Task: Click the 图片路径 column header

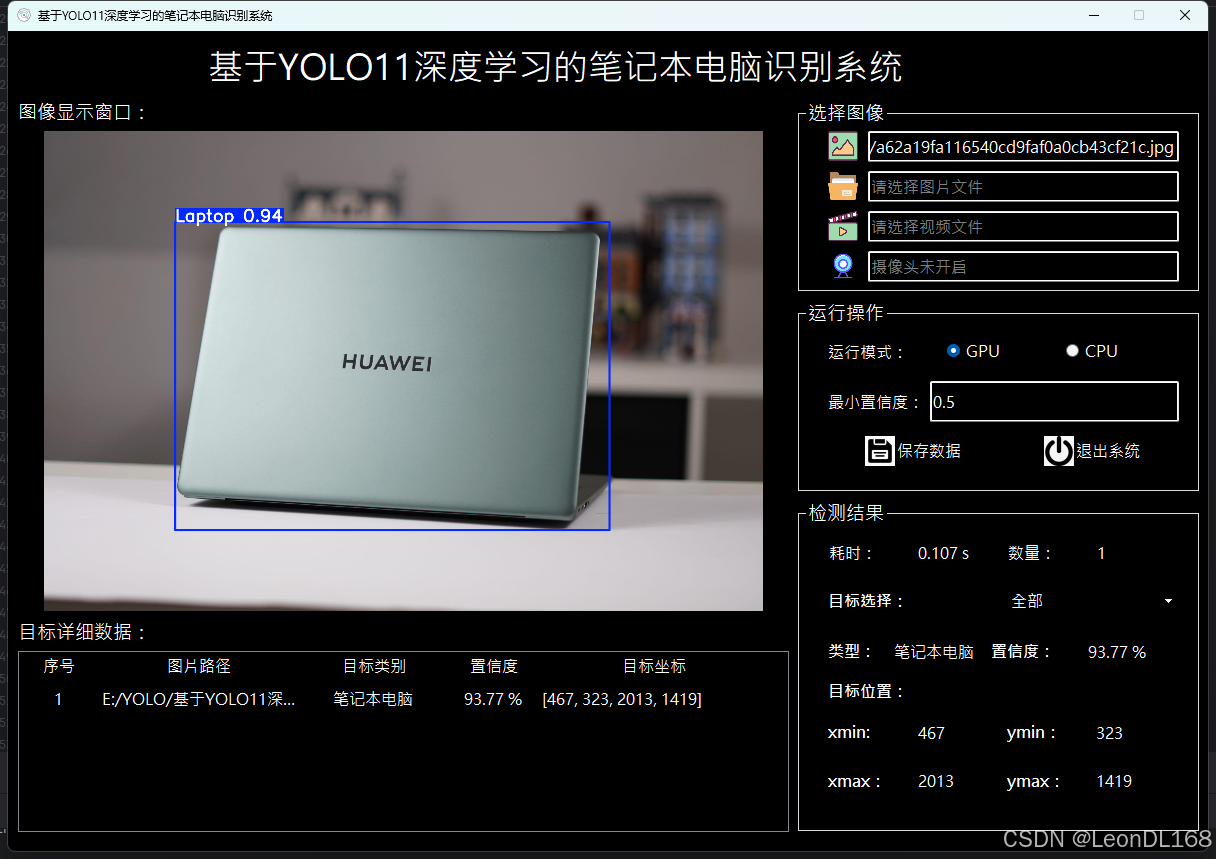Action: click(x=199, y=666)
